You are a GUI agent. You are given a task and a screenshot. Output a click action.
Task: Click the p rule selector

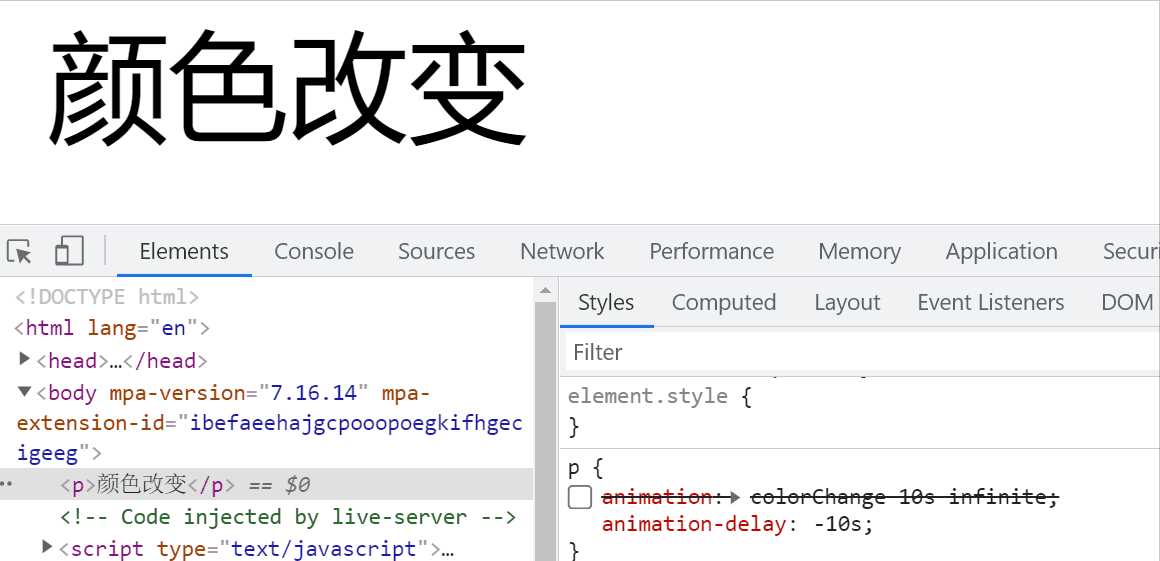click(575, 468)
